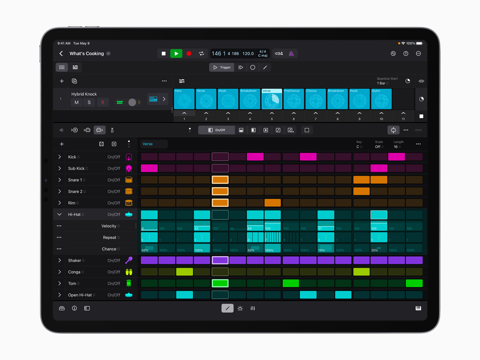Toggle the purple metronome icon
The image size is (480, 360).
click(x=291, y=54)
